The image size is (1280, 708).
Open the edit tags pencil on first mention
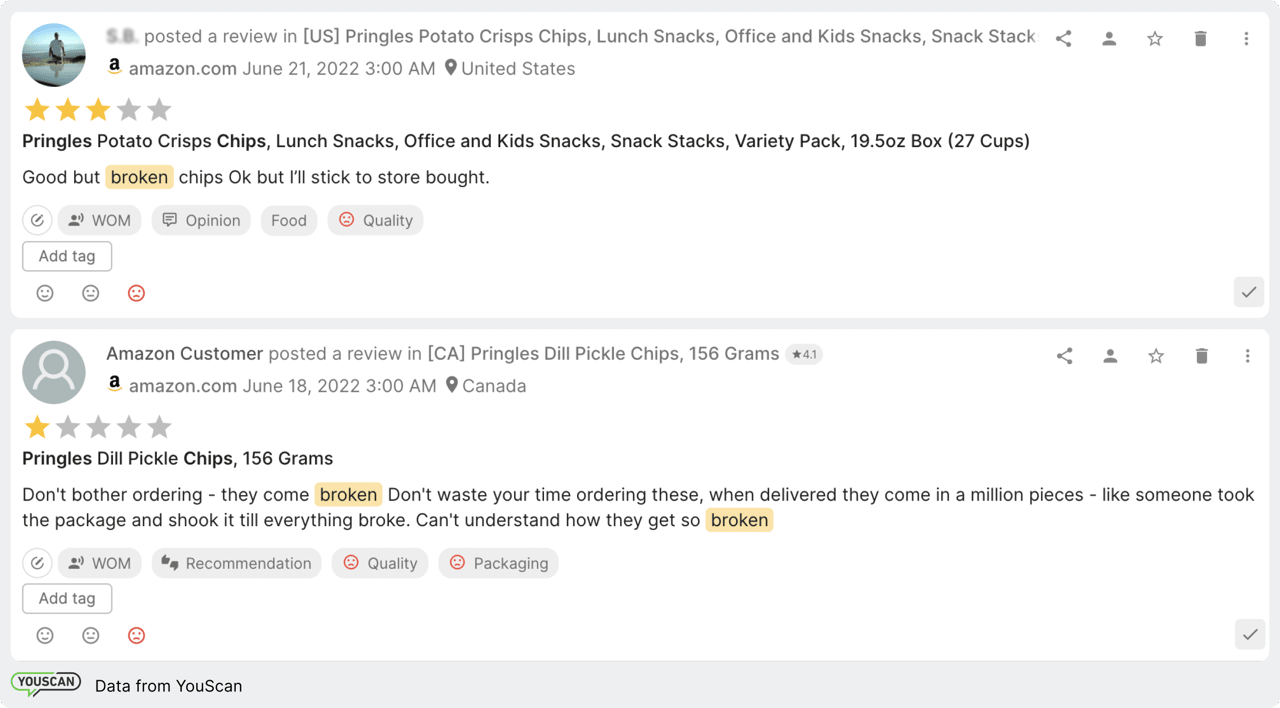point(37,220)
